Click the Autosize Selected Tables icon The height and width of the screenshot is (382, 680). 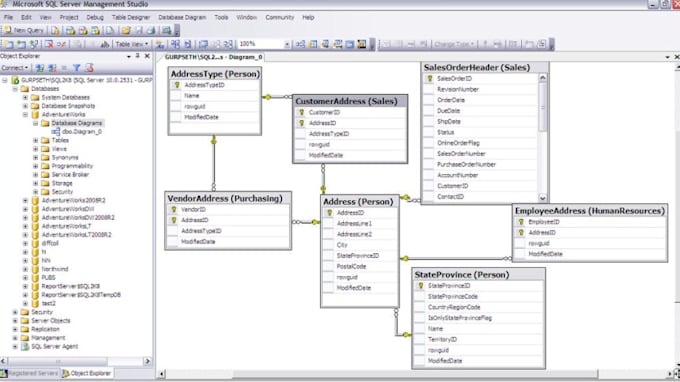pyautogui.click(x=203, y=44)
